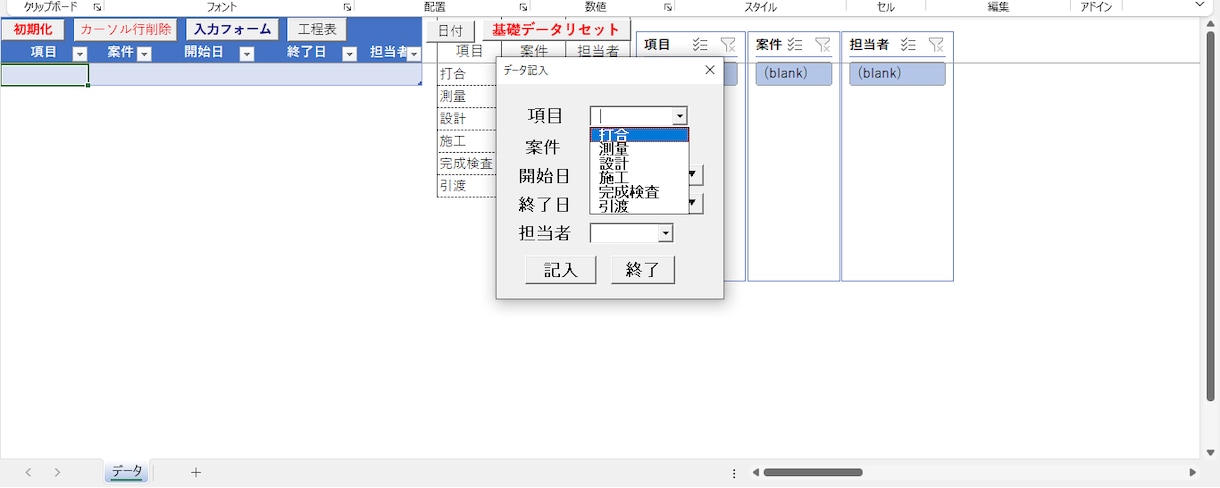The height and width of the screenshot is (488, 1220).
Task: Select 引渡 in the open dropdown list
Action: (x=639, y=205)
